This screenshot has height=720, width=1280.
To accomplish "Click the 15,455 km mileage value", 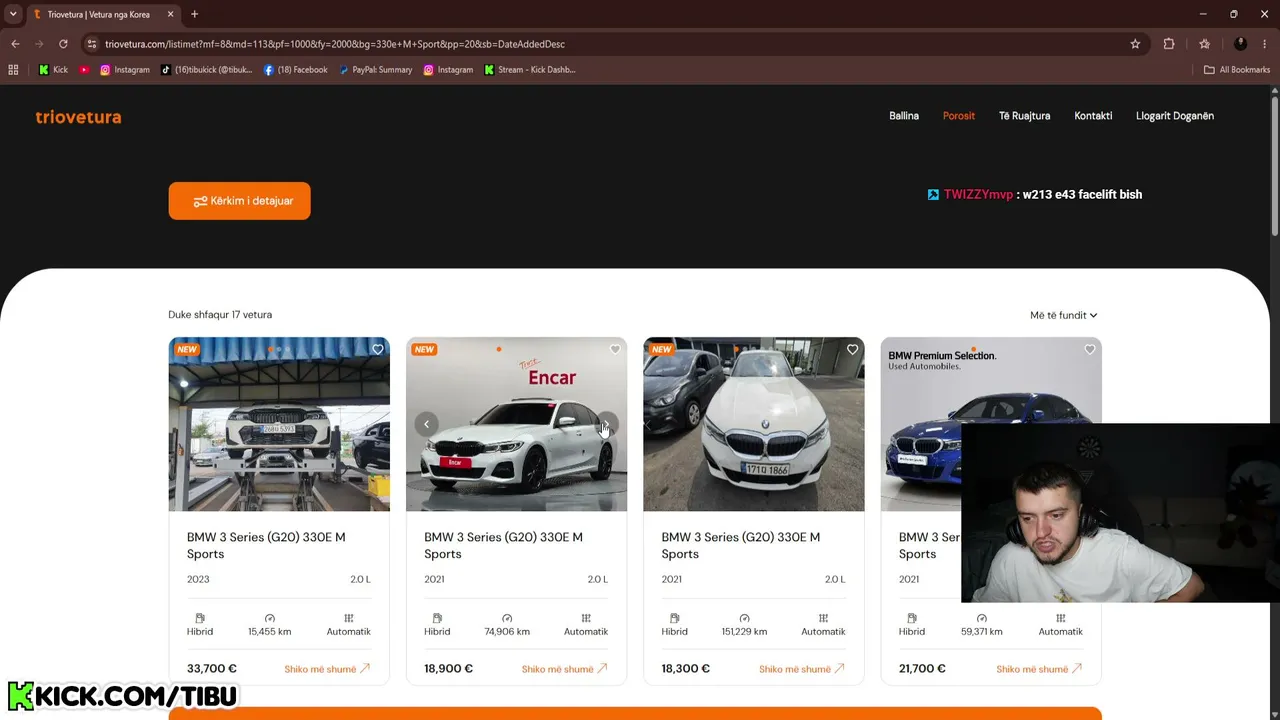I will coord(269,632).
